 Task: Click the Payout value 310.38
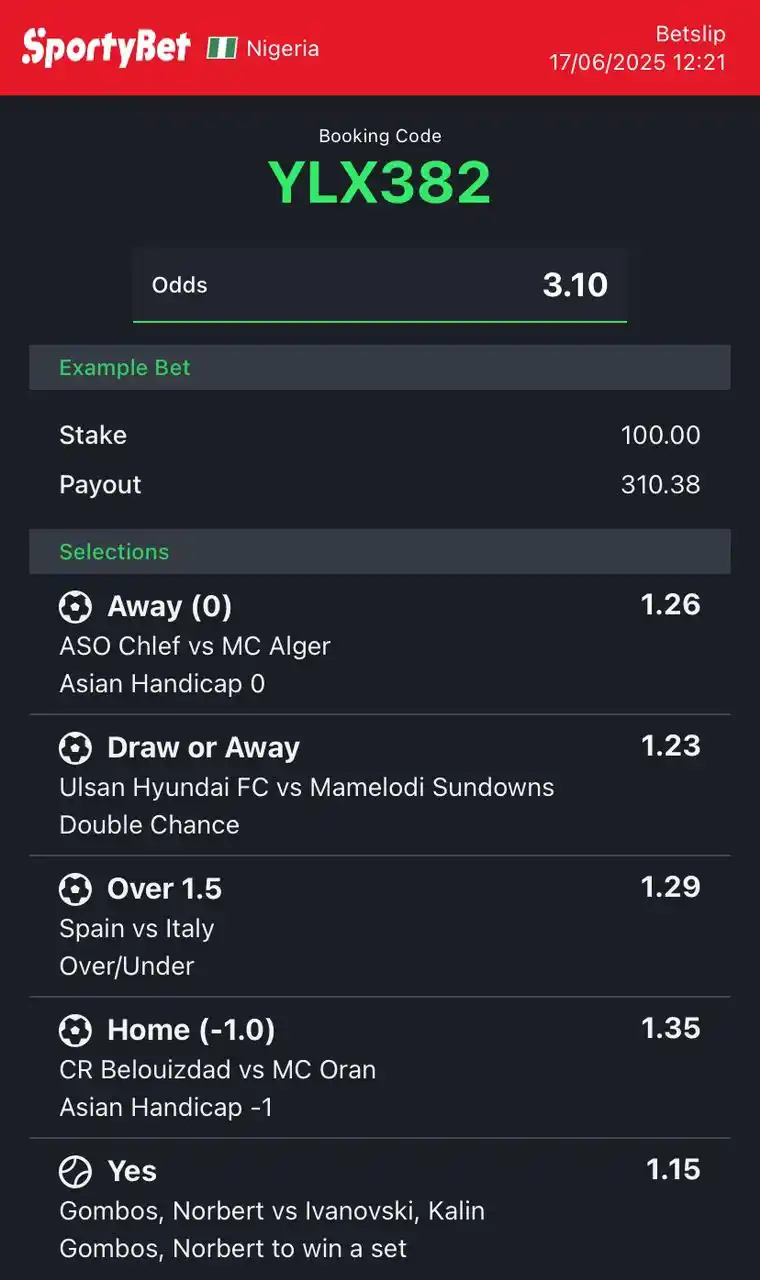pos(661,484)
